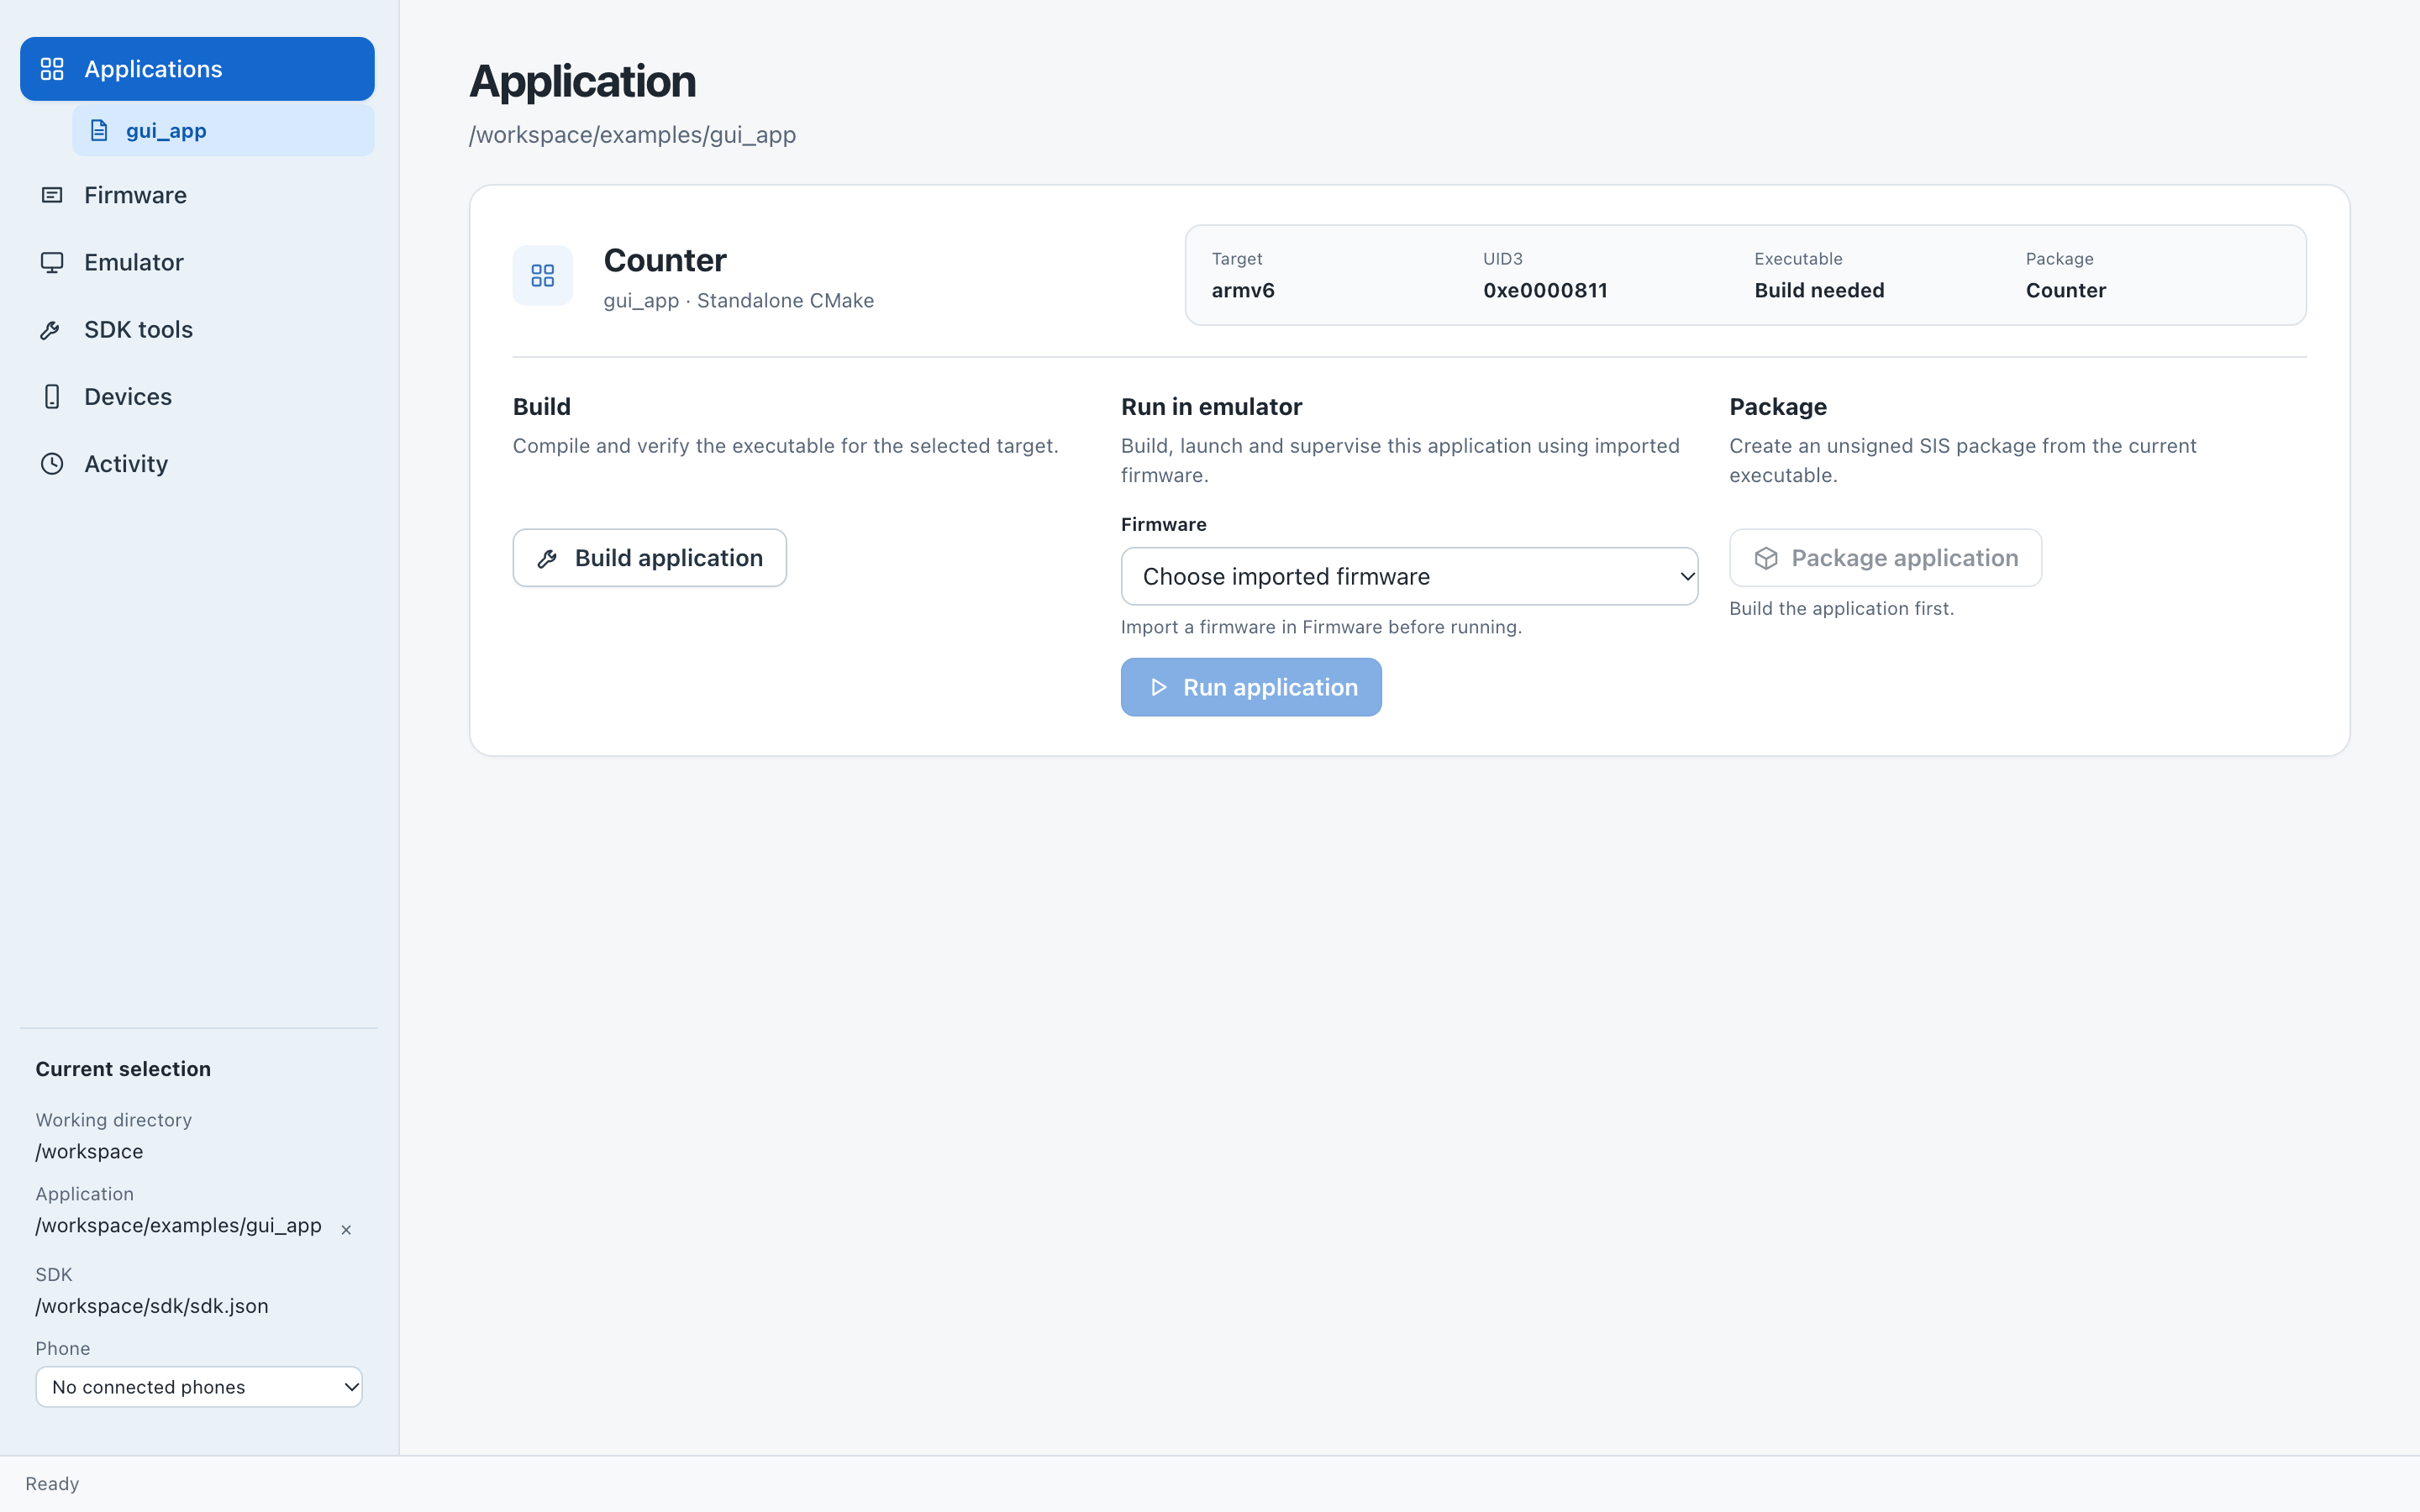This screenshot has height=1512, width=2420.
Task: Click the Firmware chip icon
Action: click(x=52, y=195)
